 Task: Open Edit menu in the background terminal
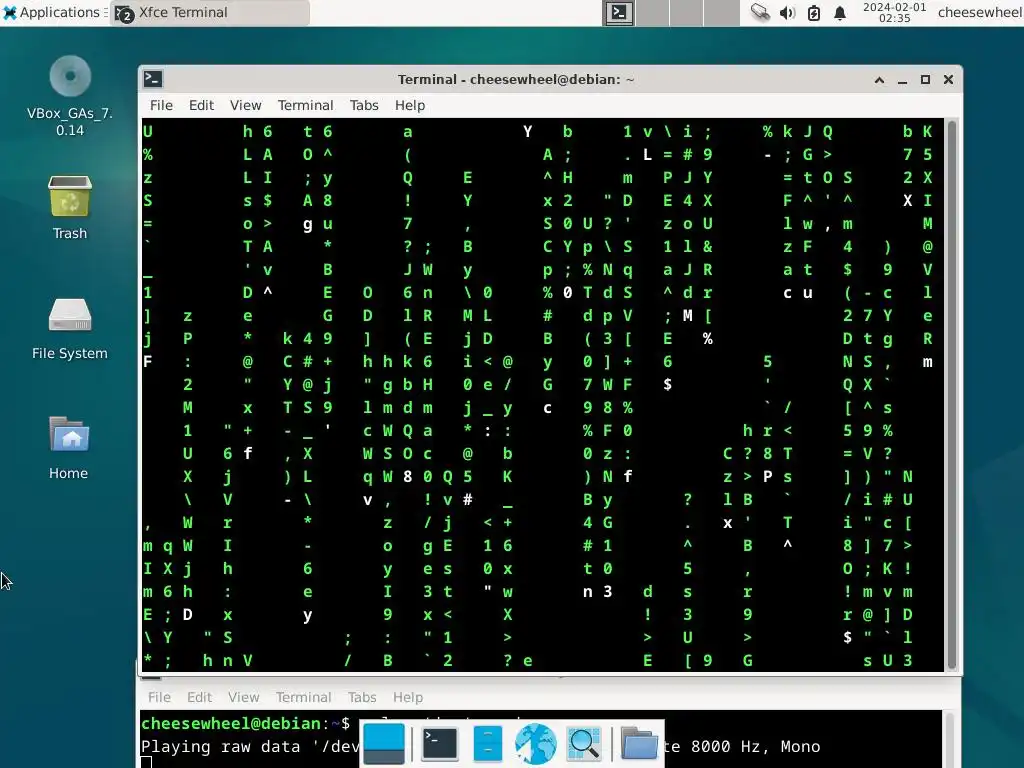[199, 697]
